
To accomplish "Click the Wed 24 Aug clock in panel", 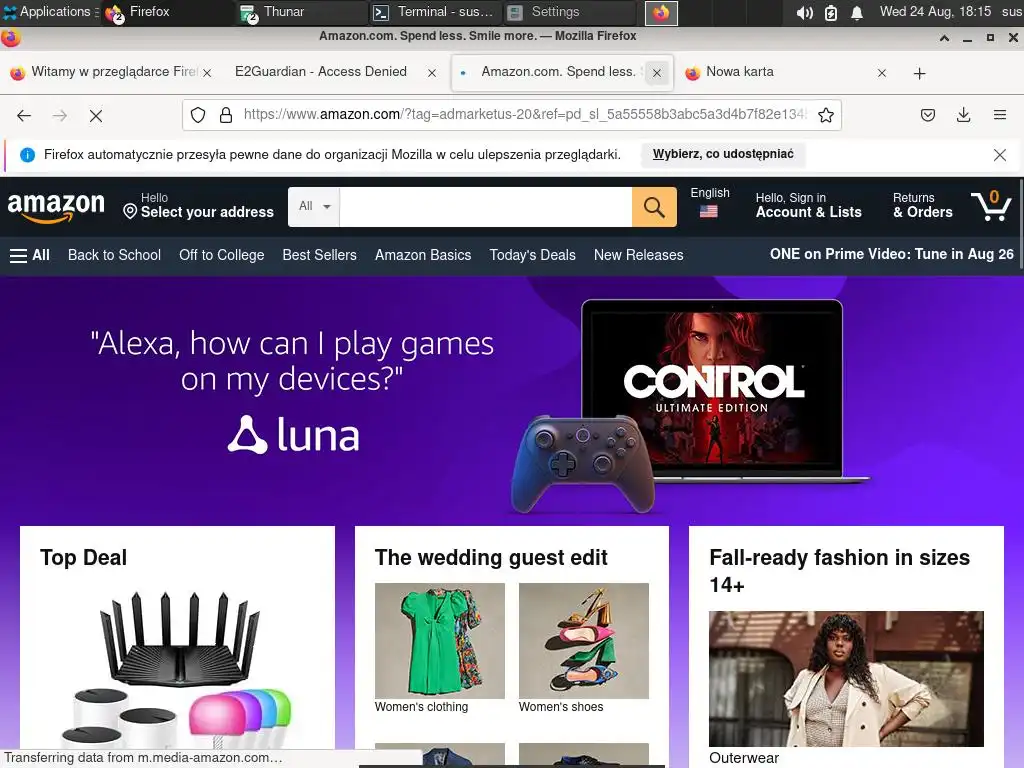I will pos(935,12).
